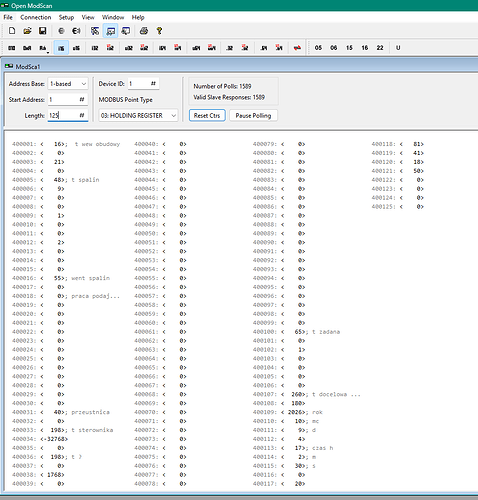
Task: Select the swapped u64 format with red mark
Action: (x=212, y=48)
